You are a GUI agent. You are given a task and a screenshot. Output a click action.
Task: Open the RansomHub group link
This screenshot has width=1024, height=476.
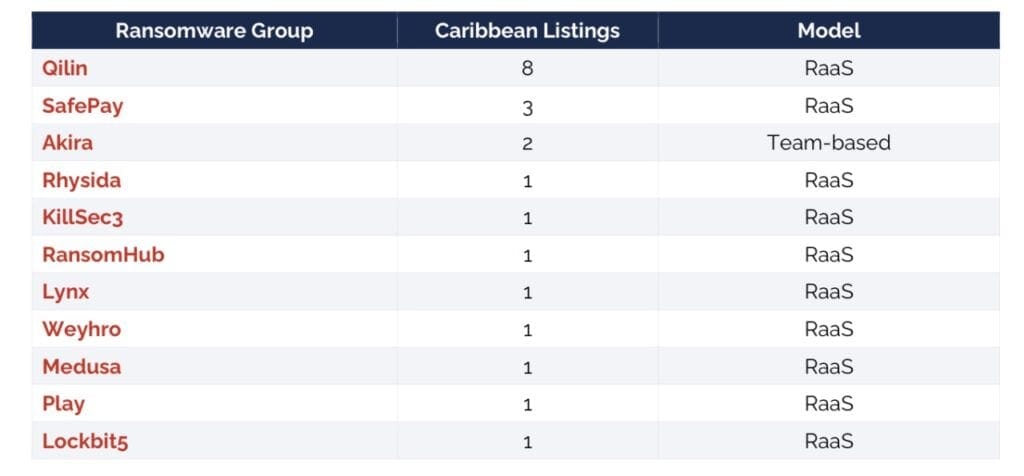click(x=103, y=255)
